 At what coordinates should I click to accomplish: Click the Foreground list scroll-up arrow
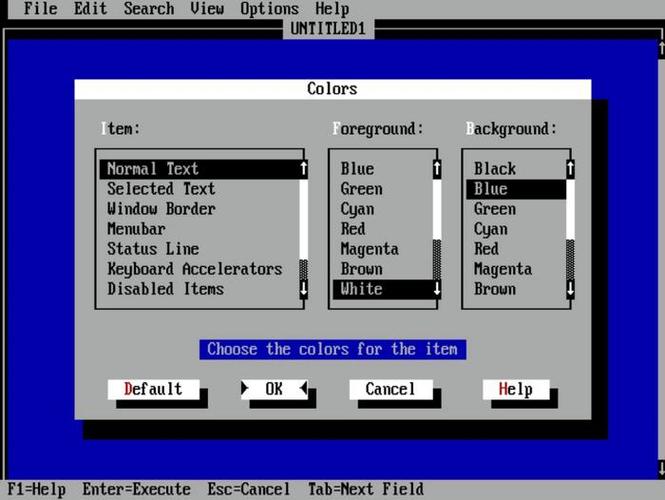tap(437, 169)
